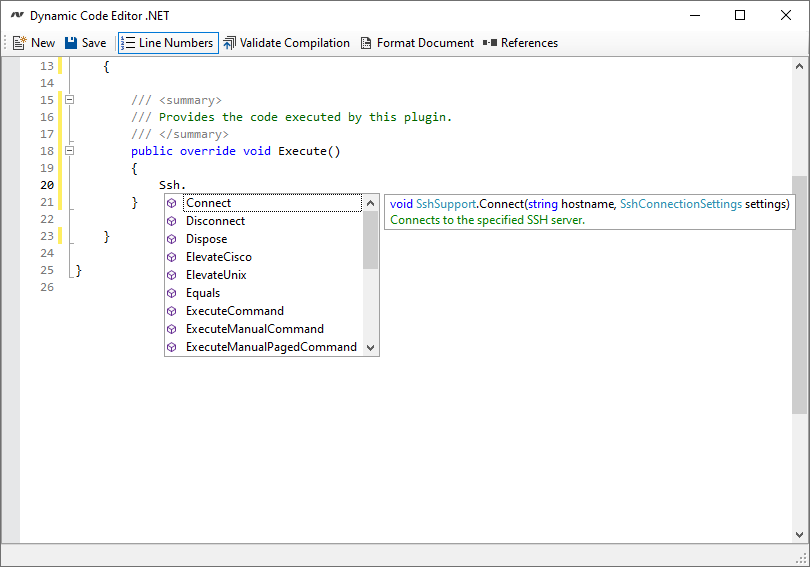Viewport: 810px width, 567px height.
Task: Click the method icon beside ElevateCisco
Action: pos(172,258)
